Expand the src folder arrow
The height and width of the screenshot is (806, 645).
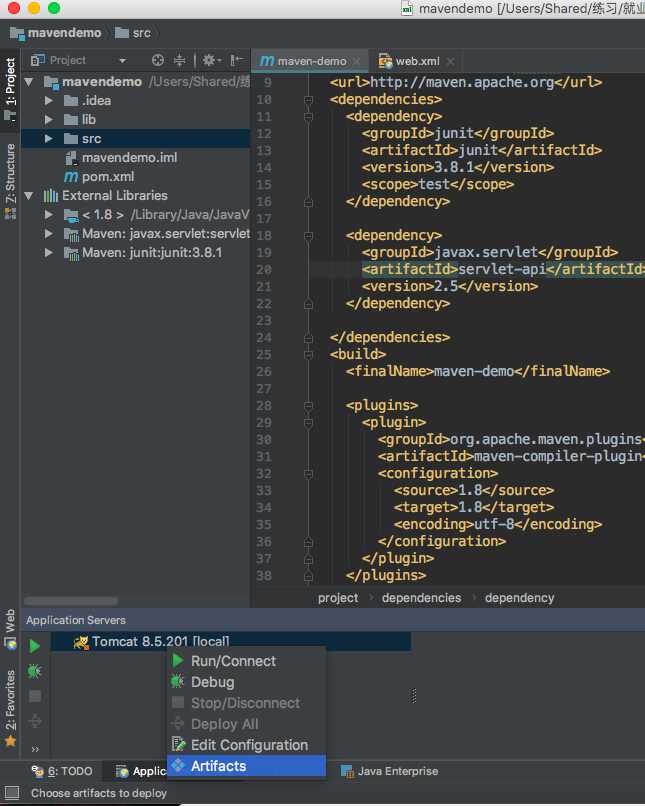point(49,139)
